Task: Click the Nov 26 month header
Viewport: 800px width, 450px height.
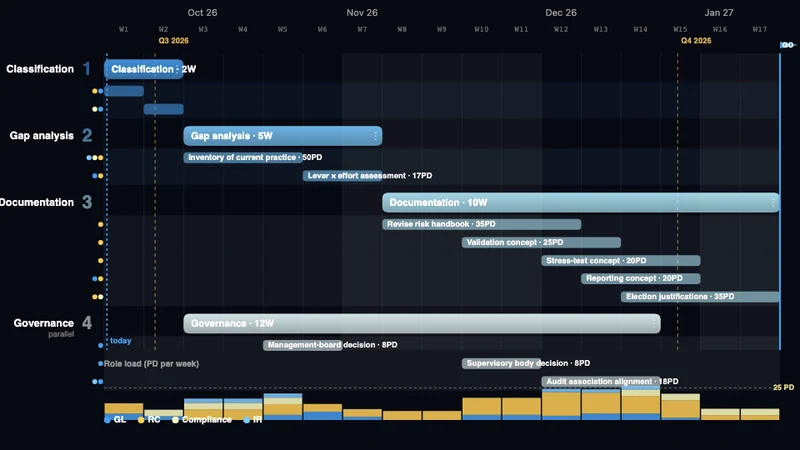Action: click(362, 13)
